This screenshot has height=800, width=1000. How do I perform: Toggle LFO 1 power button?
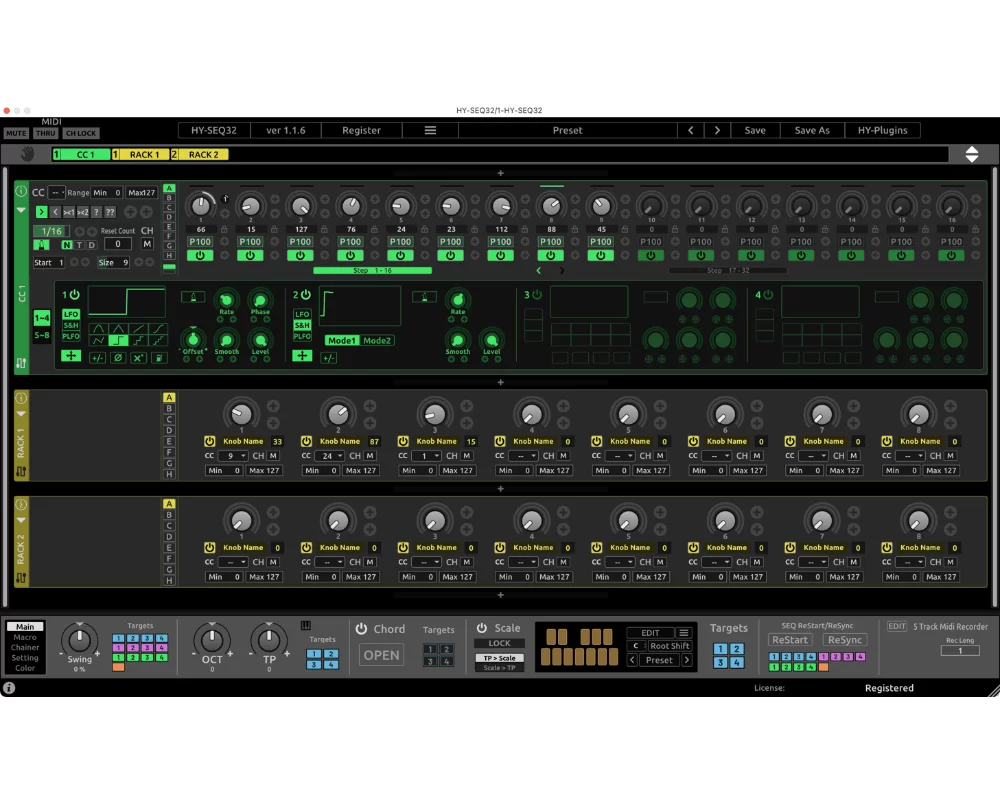75,295
